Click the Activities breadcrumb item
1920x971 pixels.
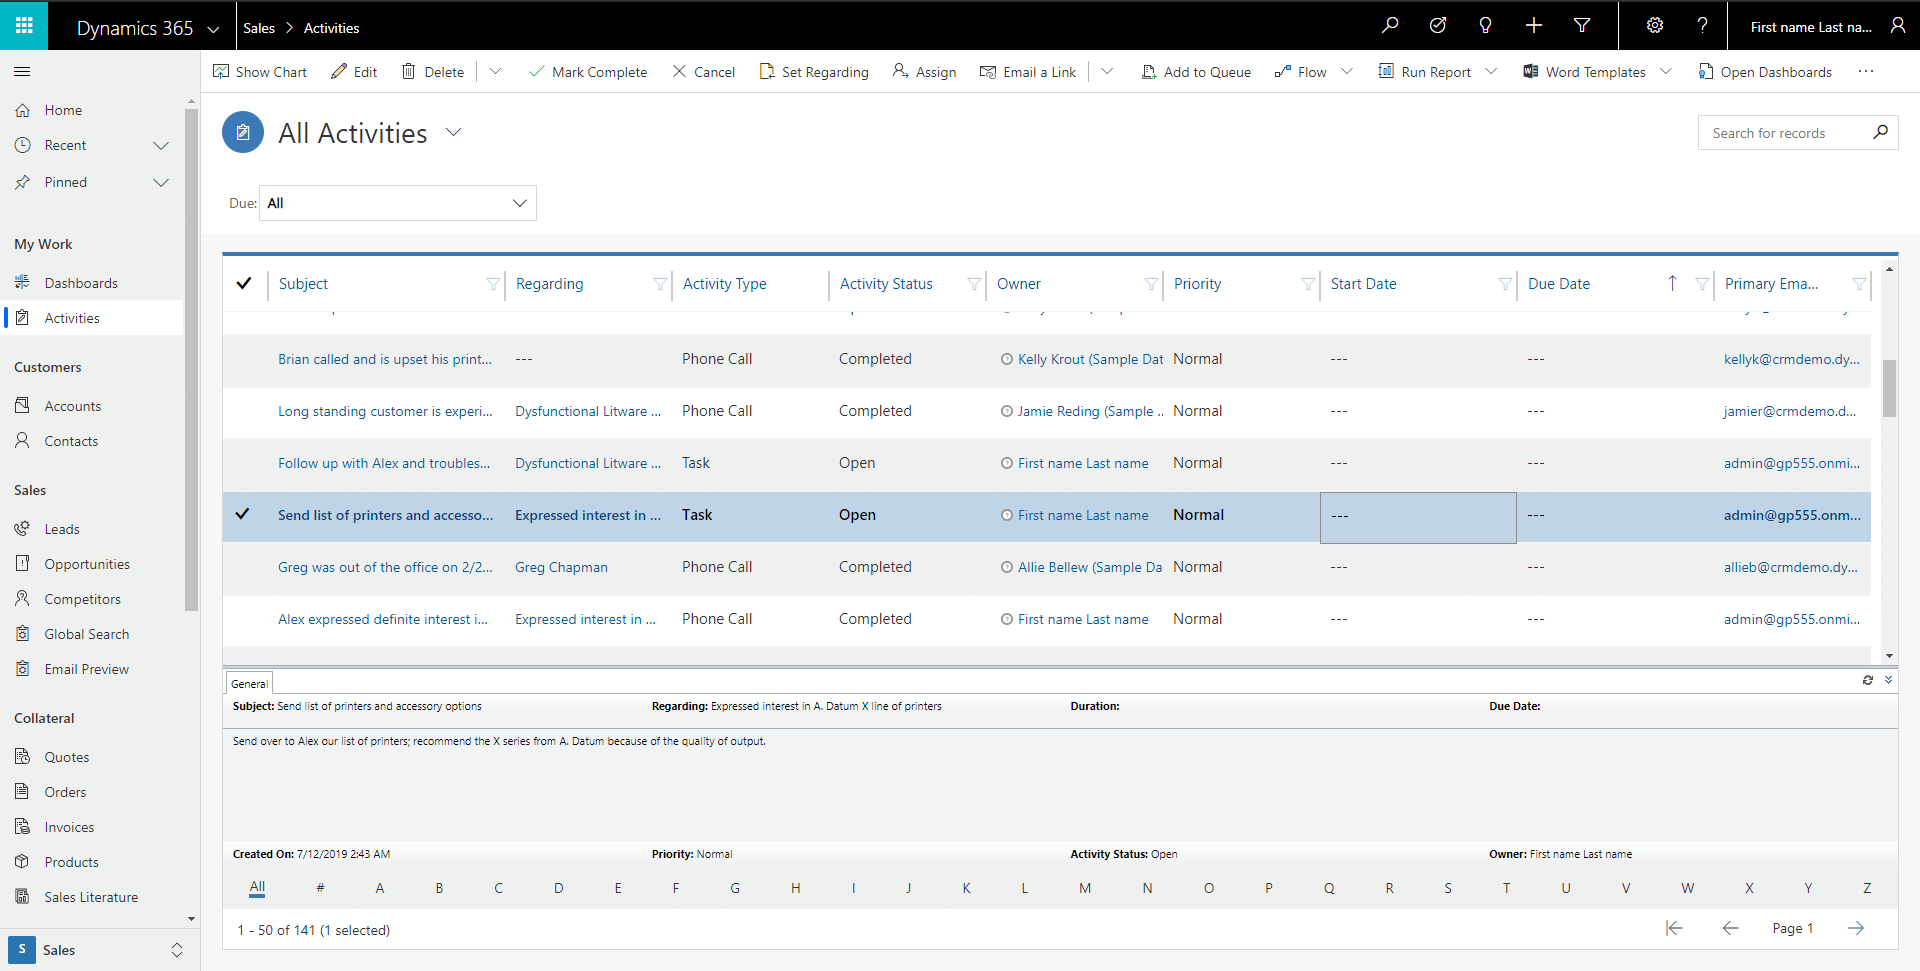tap(330, 27)
